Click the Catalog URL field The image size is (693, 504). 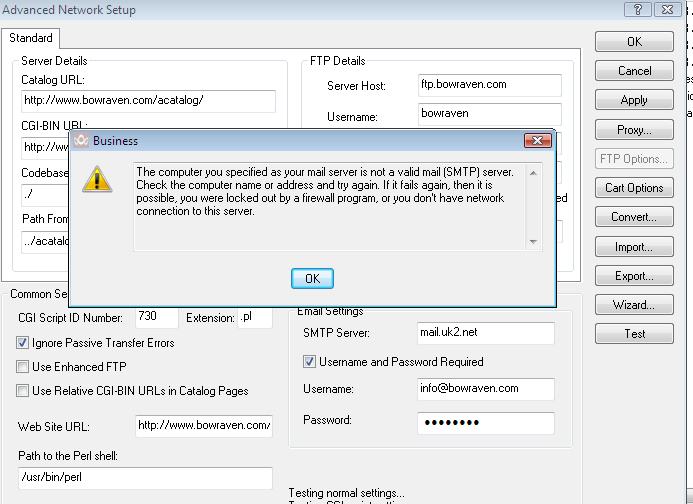pyautogui.click(x=148, y=101)
